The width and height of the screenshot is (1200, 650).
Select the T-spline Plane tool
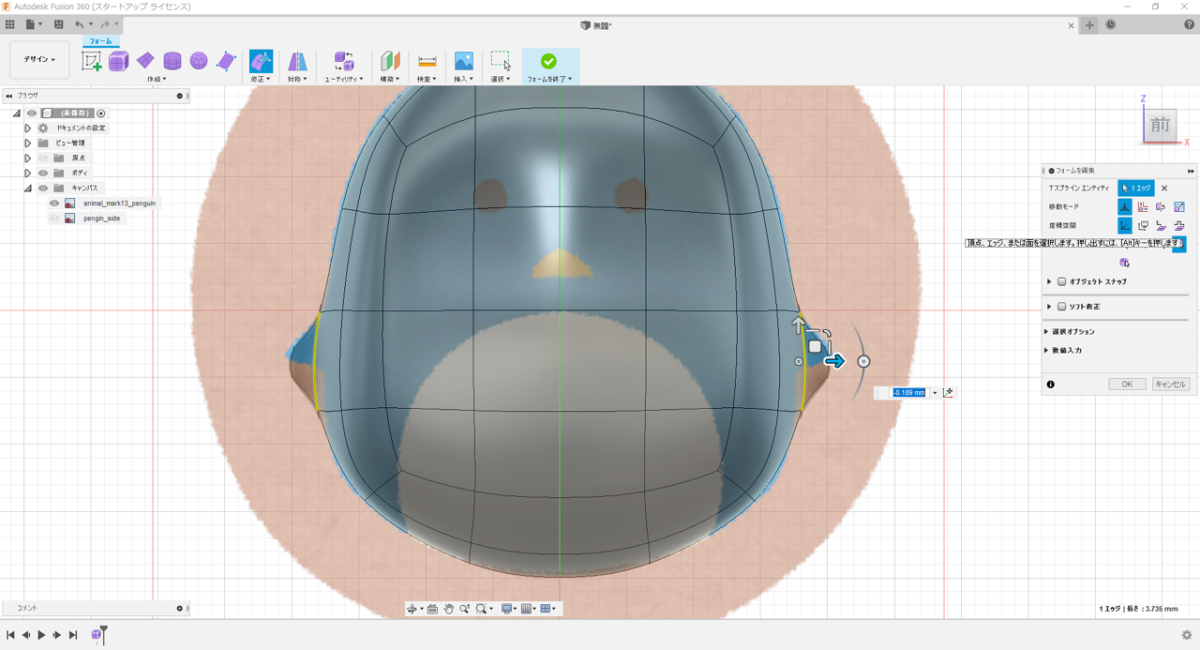(x=146, y=61)
